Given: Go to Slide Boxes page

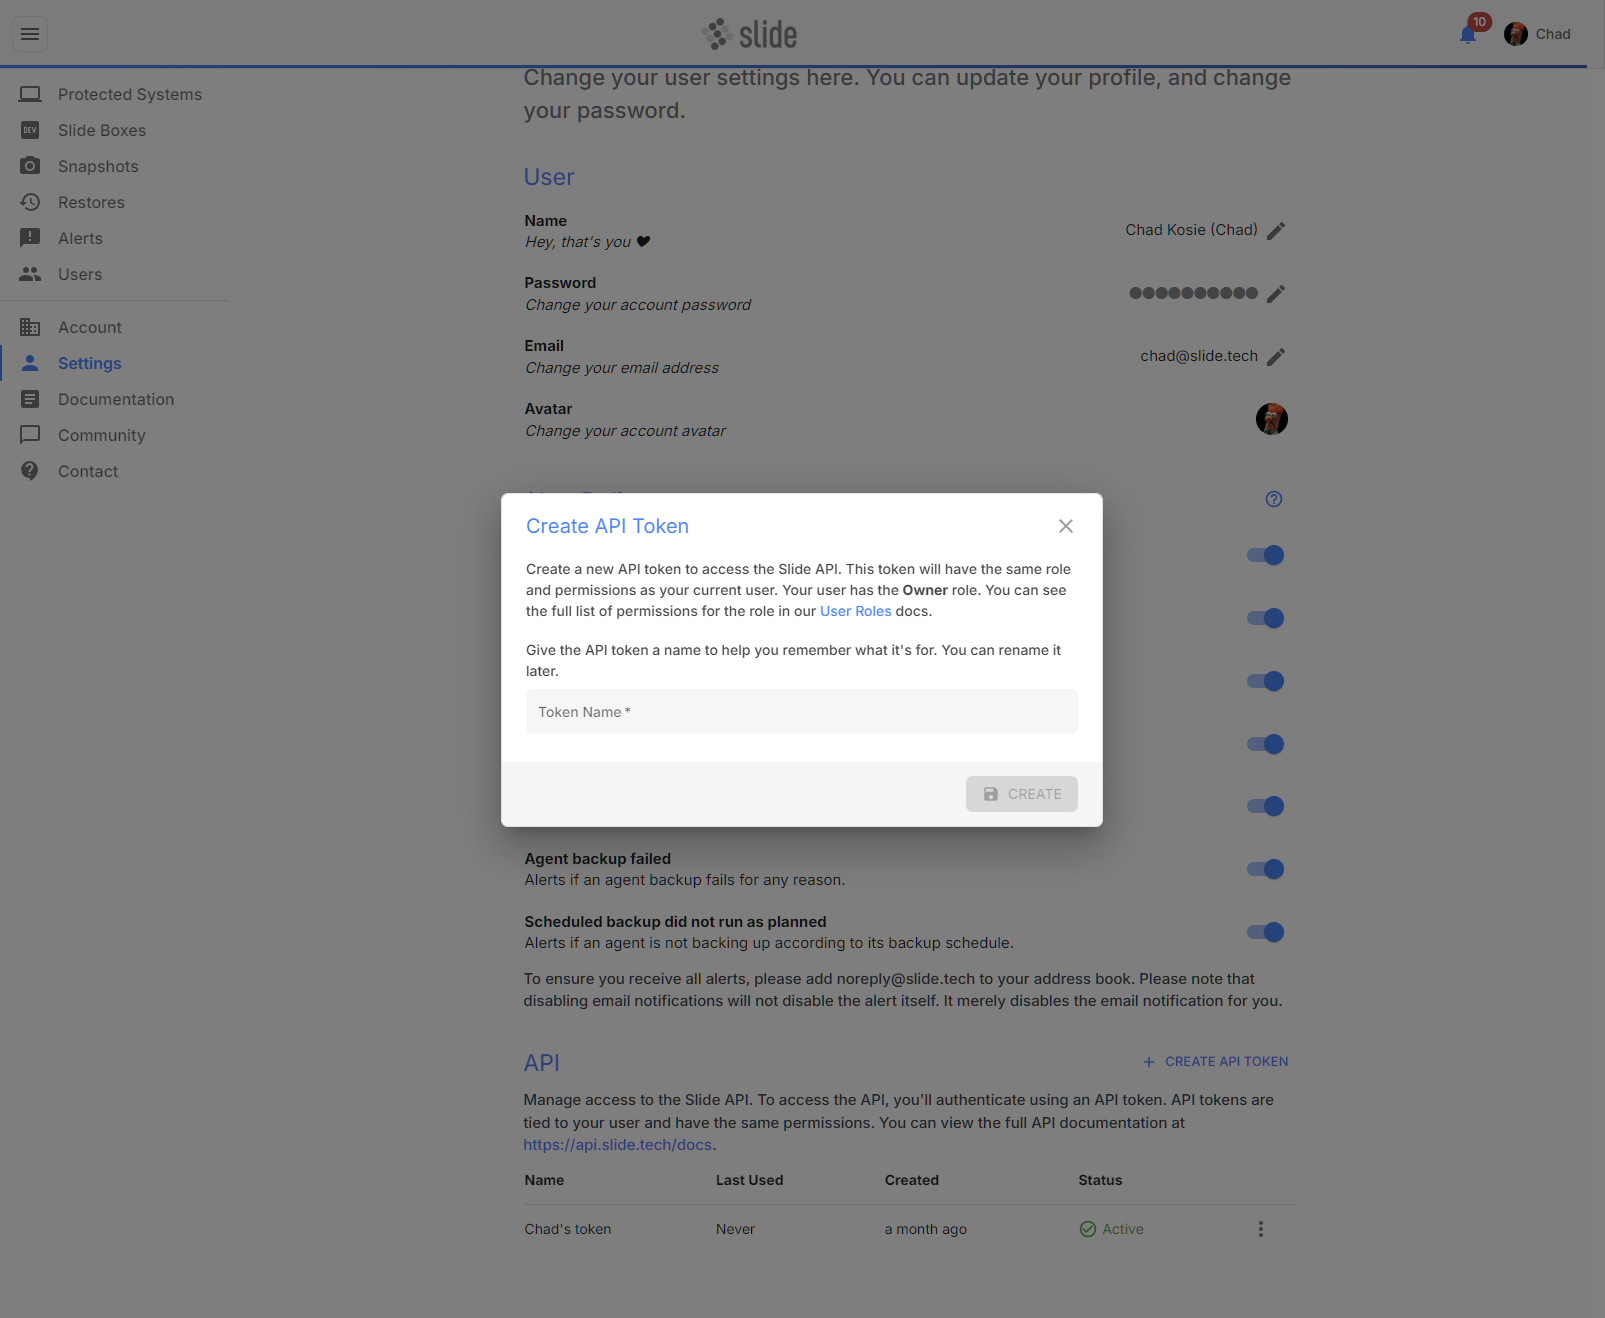Looking at the screenshot, I should pos(102,130).
